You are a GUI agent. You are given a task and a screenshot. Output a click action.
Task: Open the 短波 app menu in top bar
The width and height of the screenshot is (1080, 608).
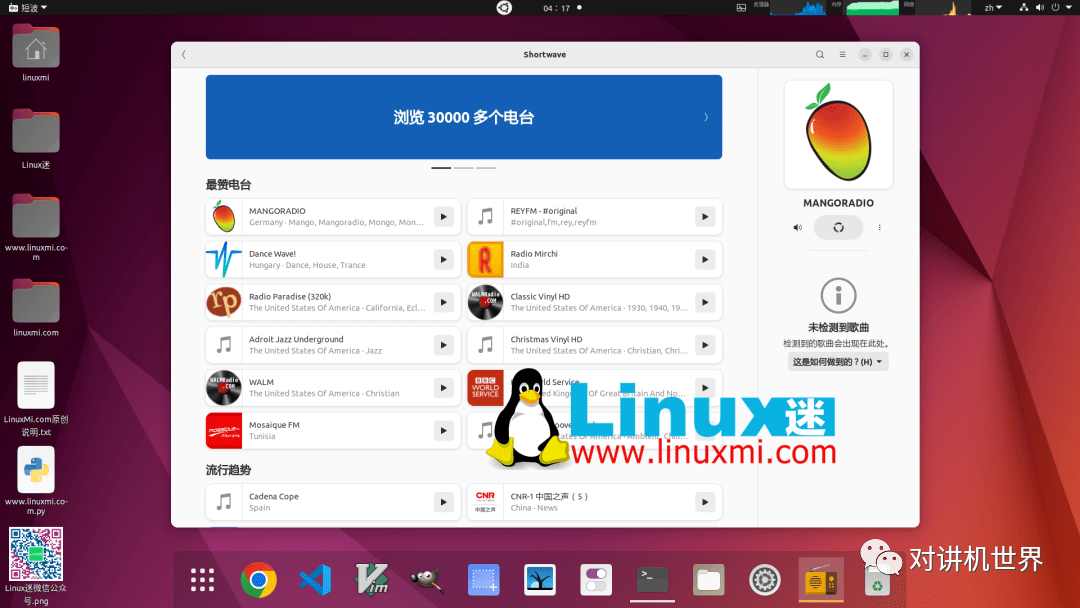tap(28, 8)
